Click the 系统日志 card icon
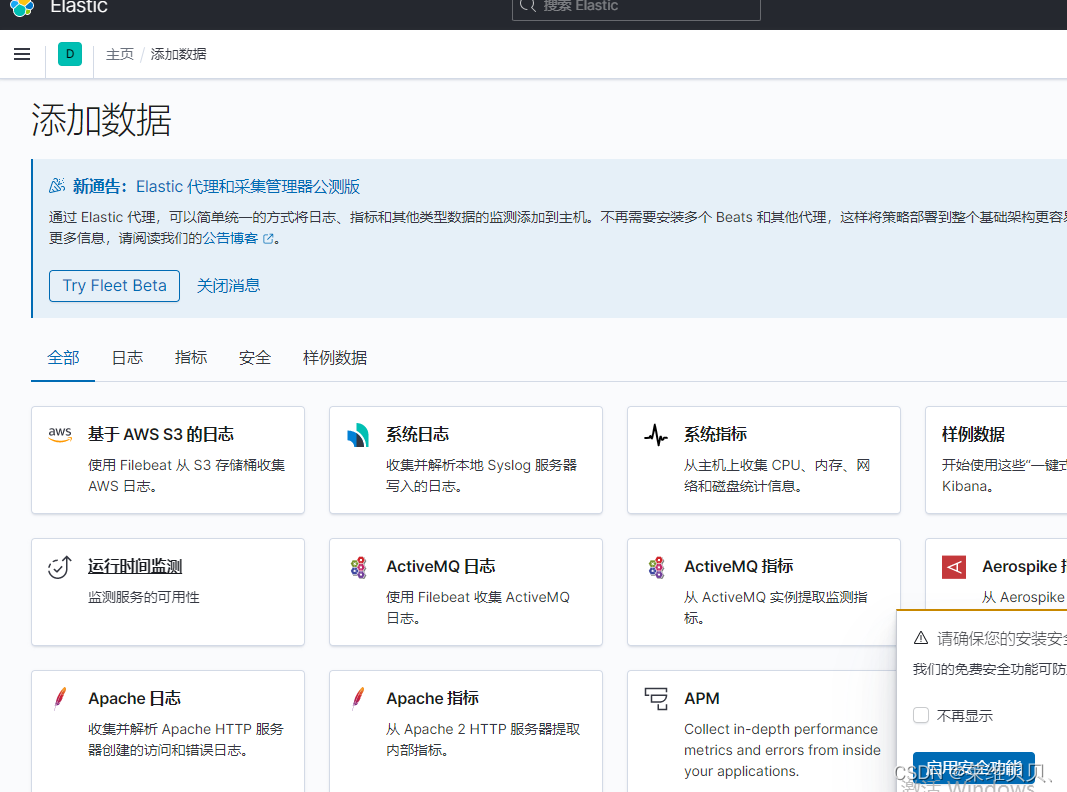The image size is (1067, 792). (x=358, y=435)
